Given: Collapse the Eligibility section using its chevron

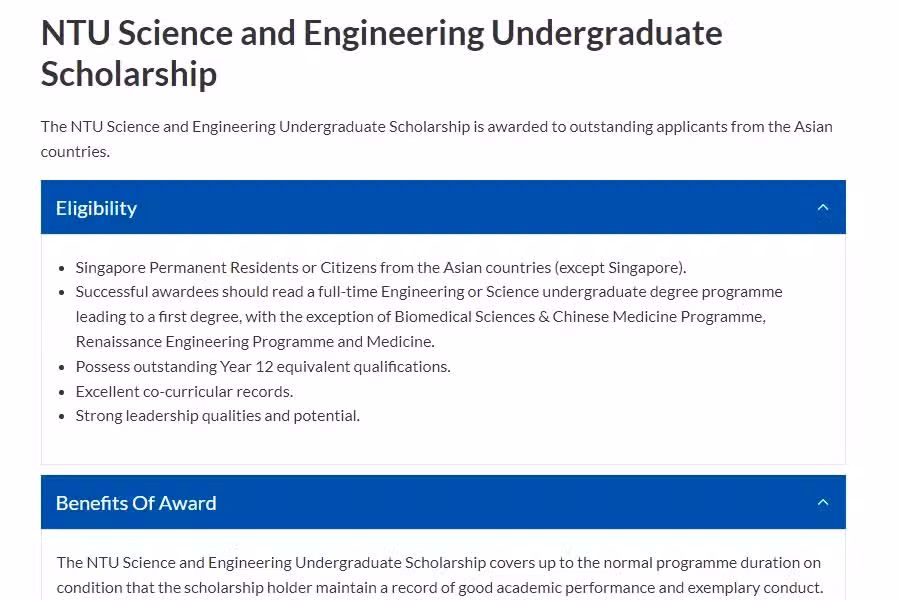Looking at the screenshot, I should click(823, 207).
